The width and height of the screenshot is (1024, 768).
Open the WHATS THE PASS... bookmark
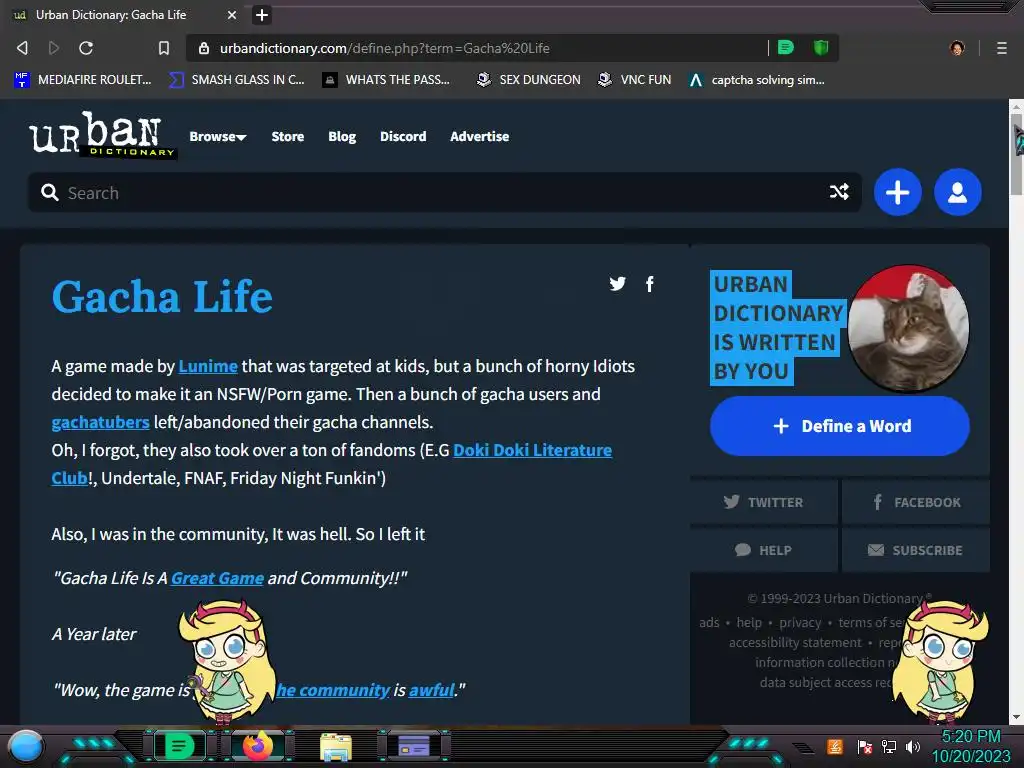(387, 80)
